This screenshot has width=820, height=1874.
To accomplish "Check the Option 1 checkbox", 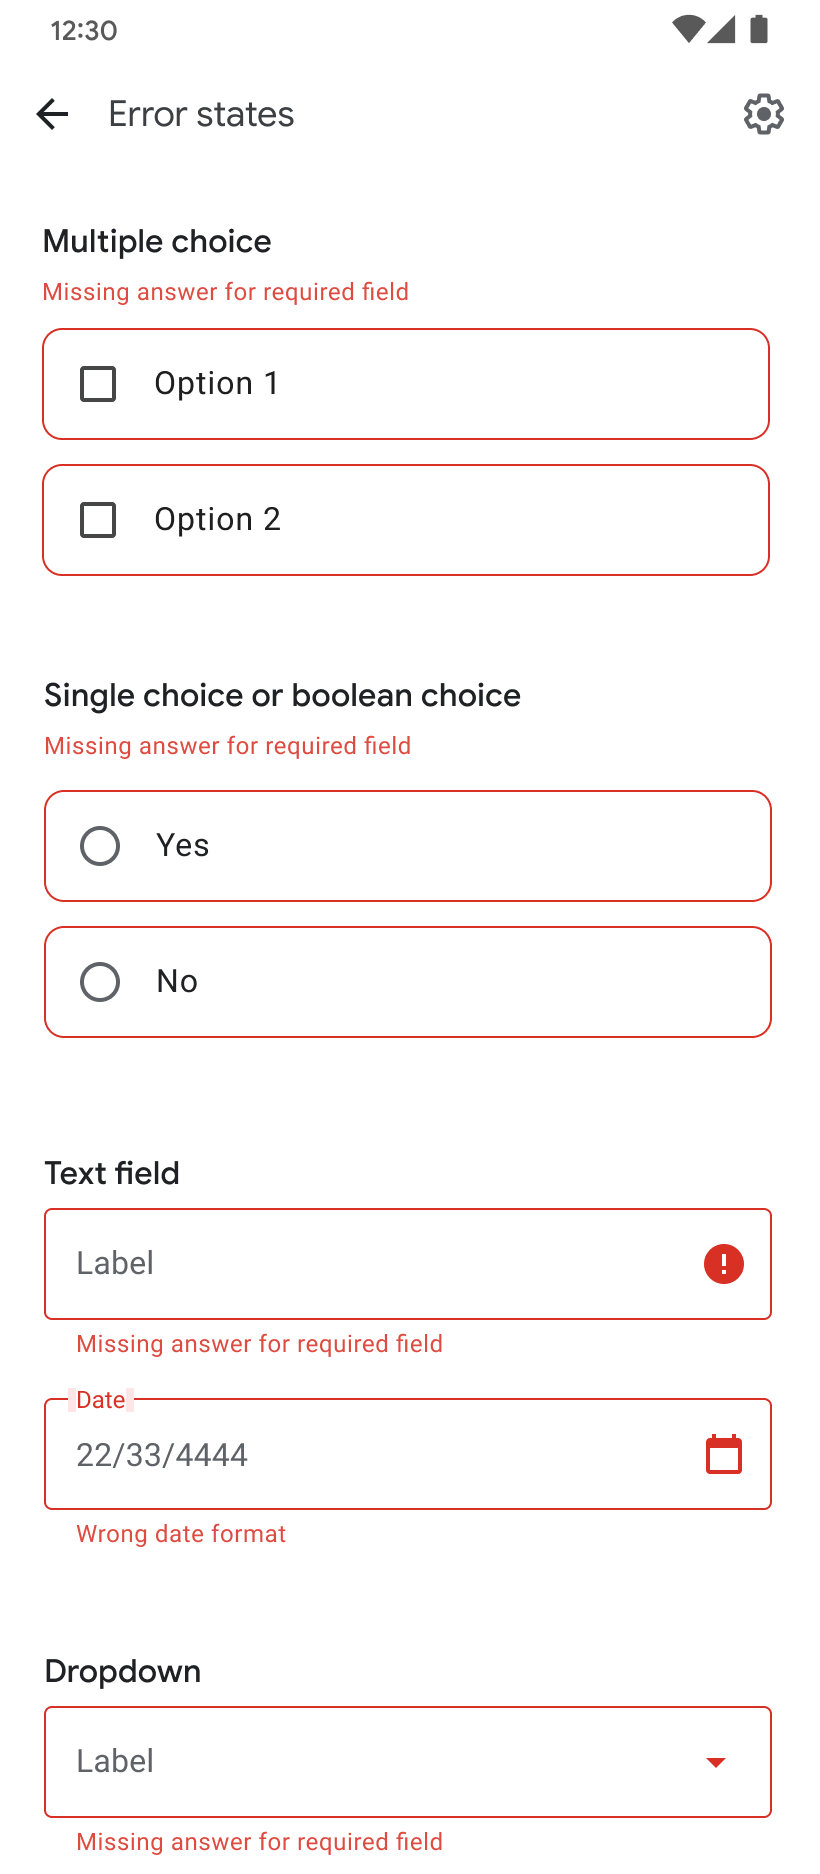I will [x=97, y=383].
